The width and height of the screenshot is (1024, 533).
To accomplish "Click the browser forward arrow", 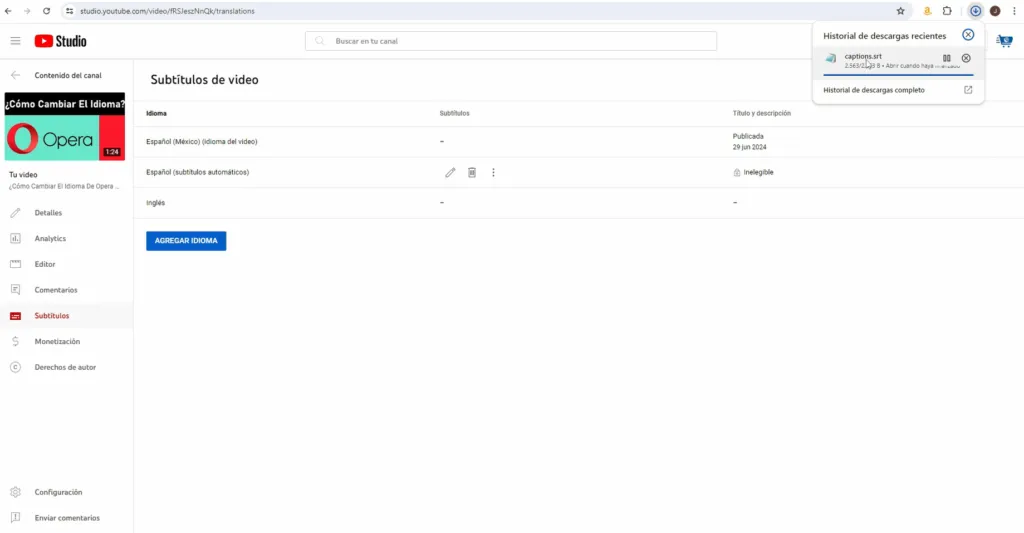I will [27, 11].
